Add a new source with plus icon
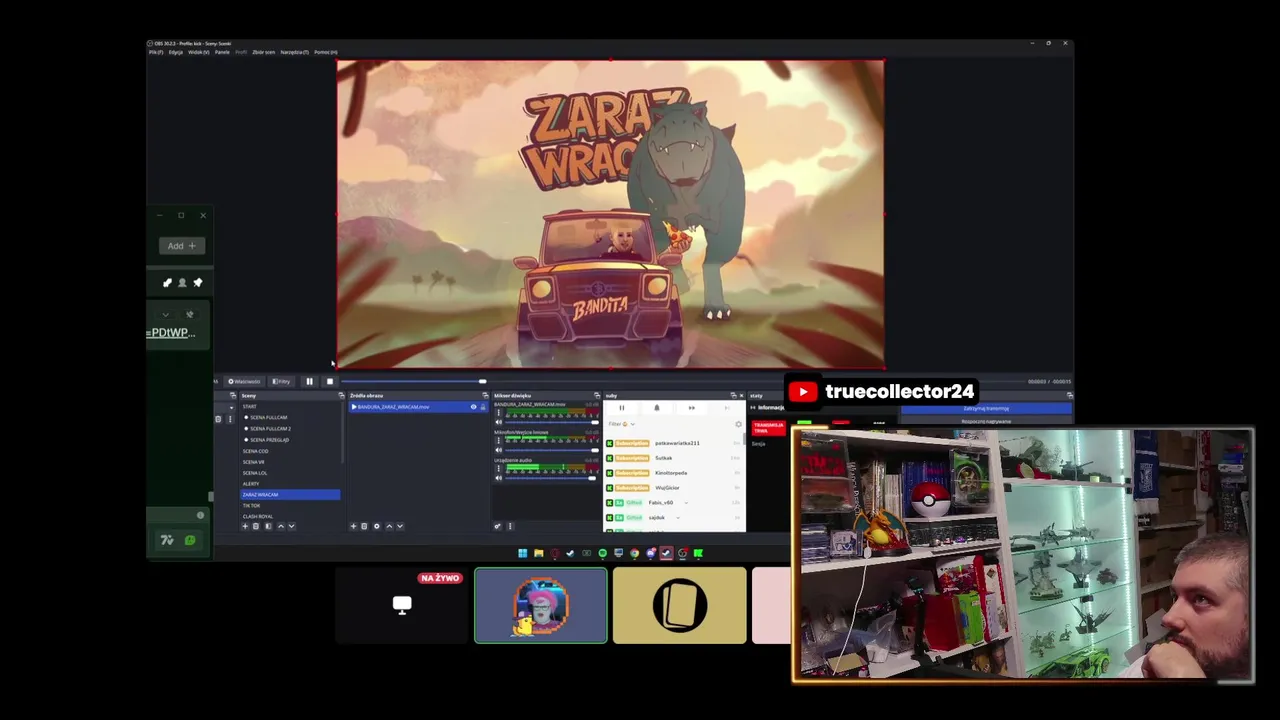1280x720 pixels. (353, 526)
